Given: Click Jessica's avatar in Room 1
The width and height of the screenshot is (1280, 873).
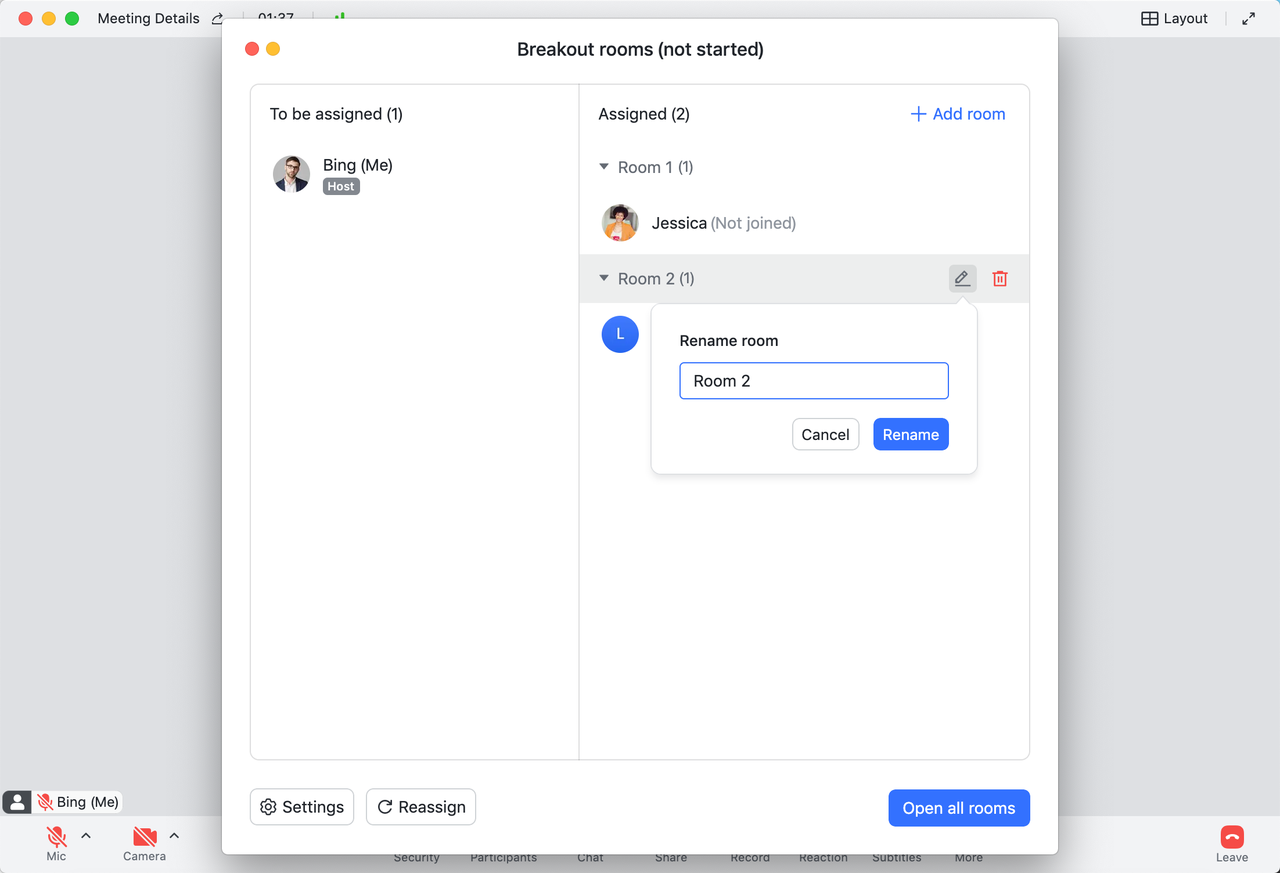Looking at the screenshot, I should (x=620, y=223).
